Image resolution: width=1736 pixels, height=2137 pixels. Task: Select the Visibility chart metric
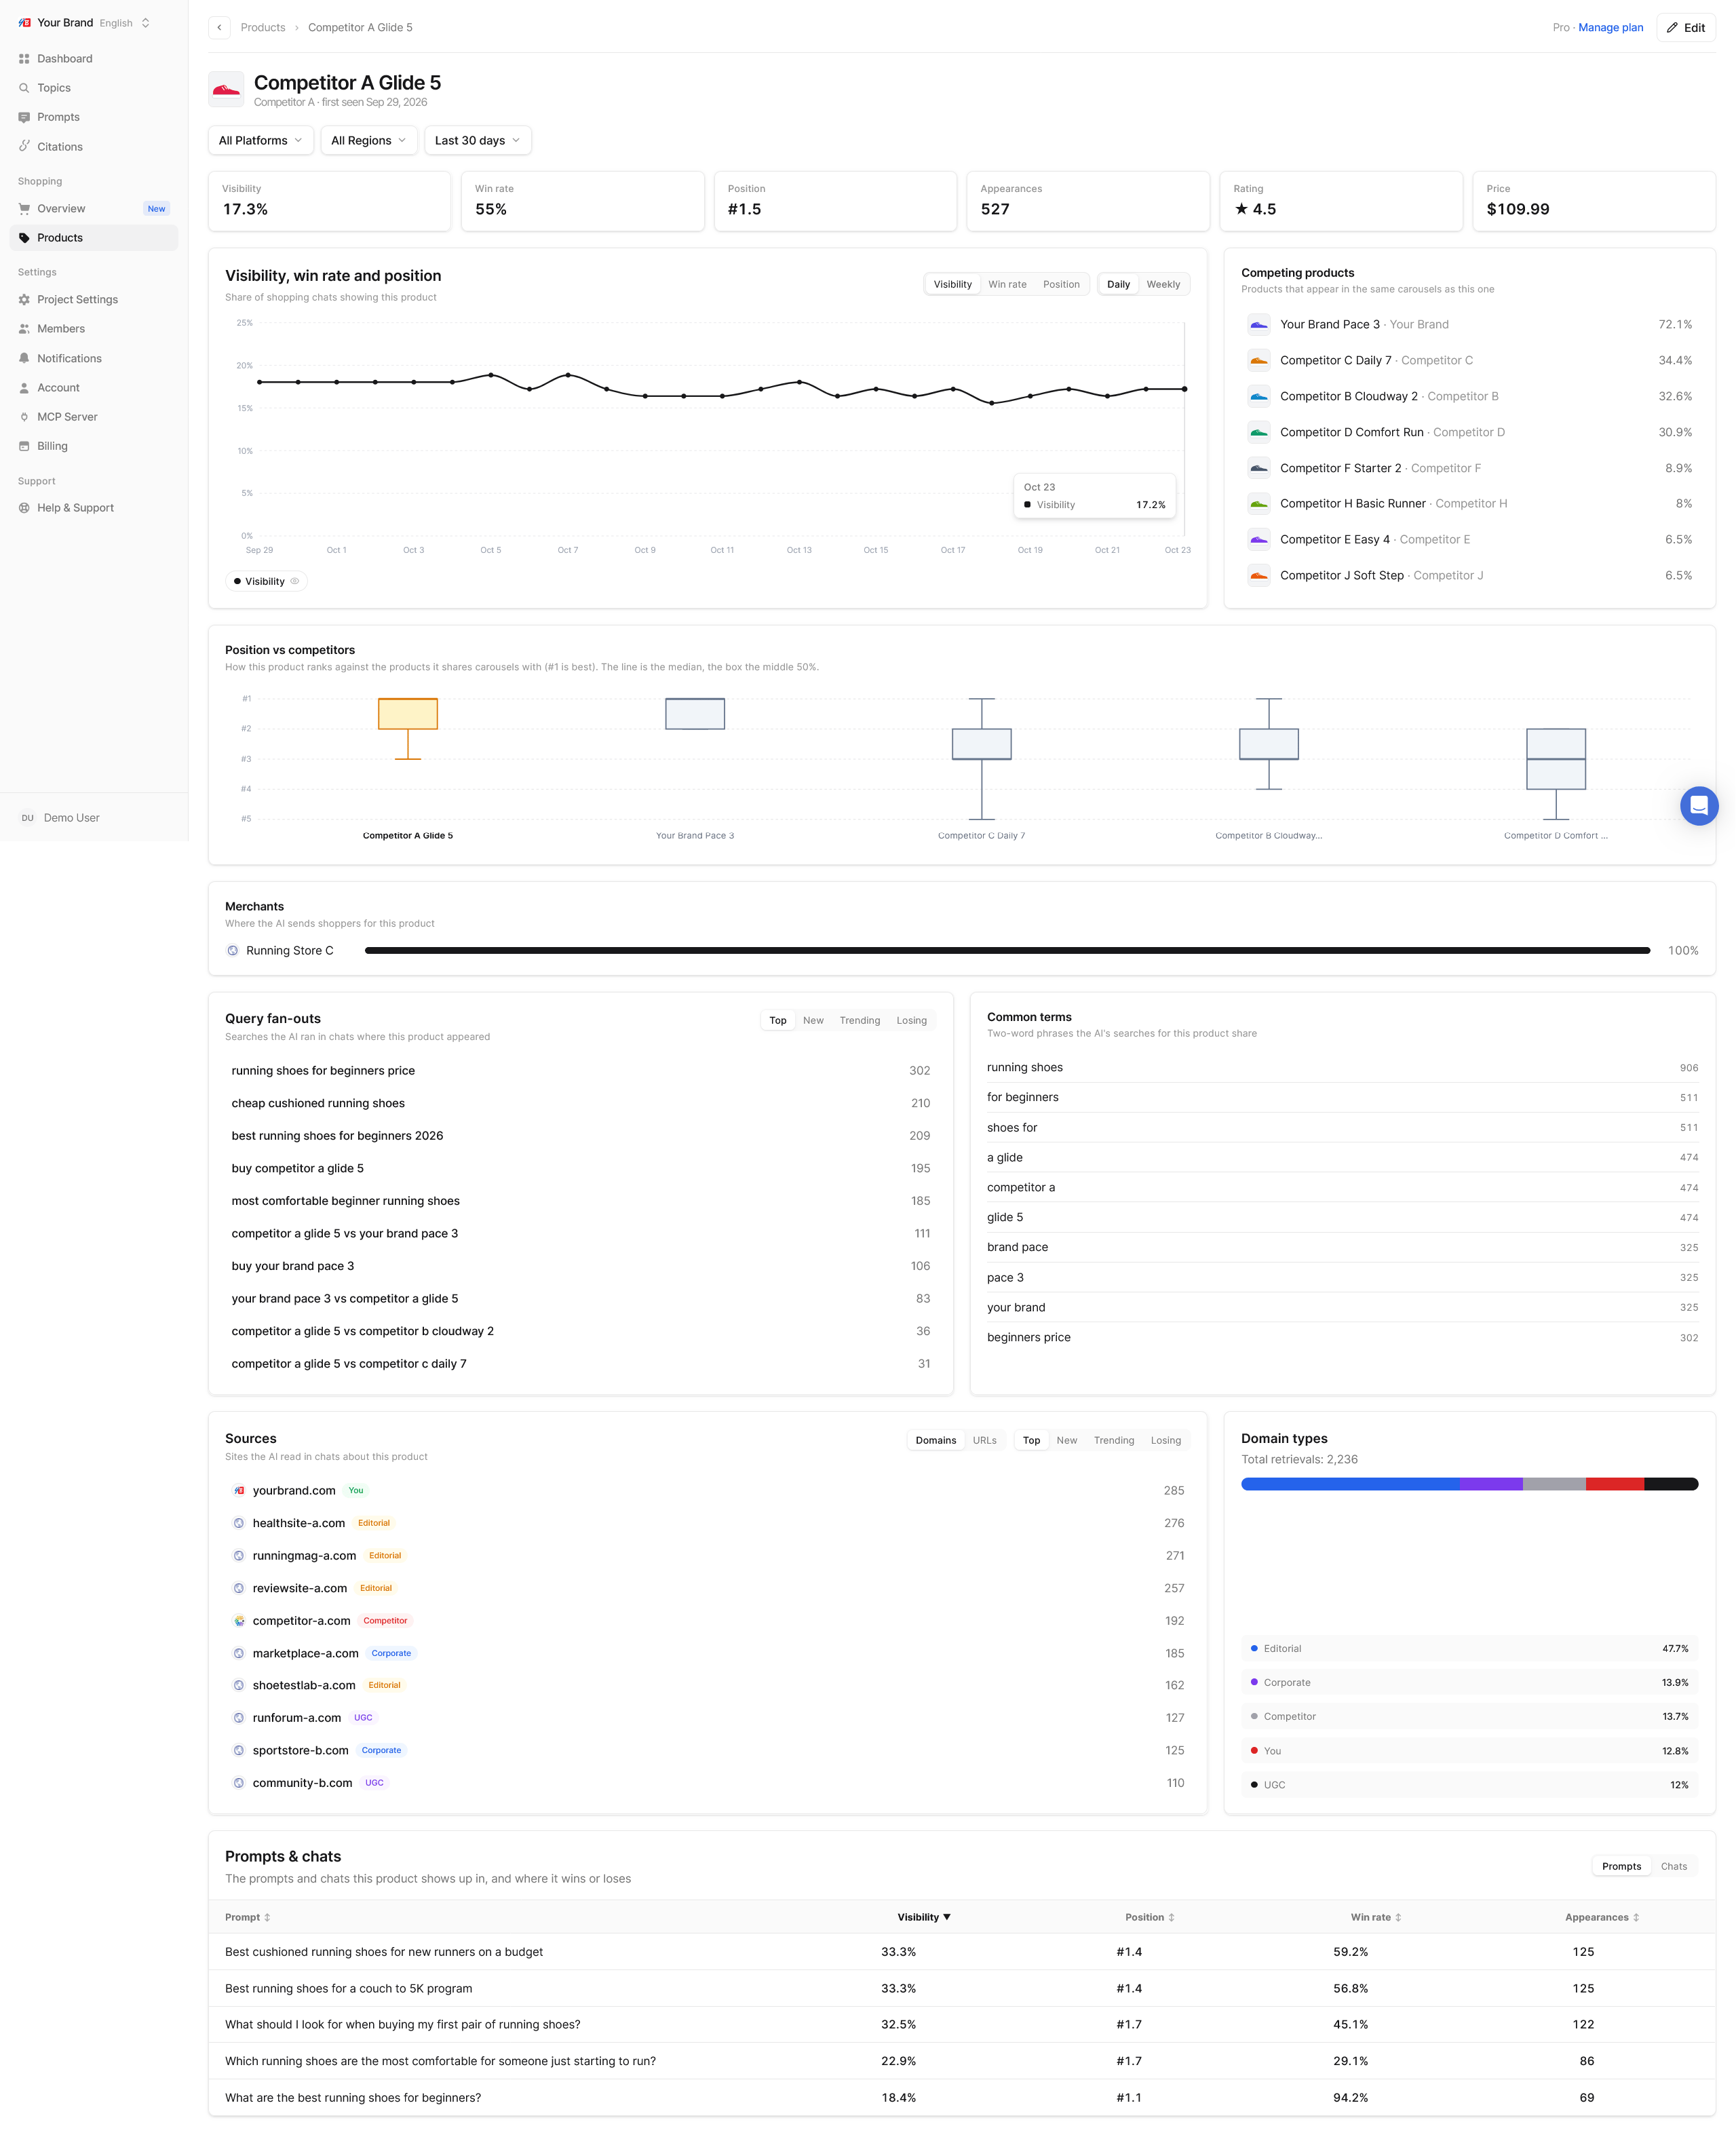[952, 284]
